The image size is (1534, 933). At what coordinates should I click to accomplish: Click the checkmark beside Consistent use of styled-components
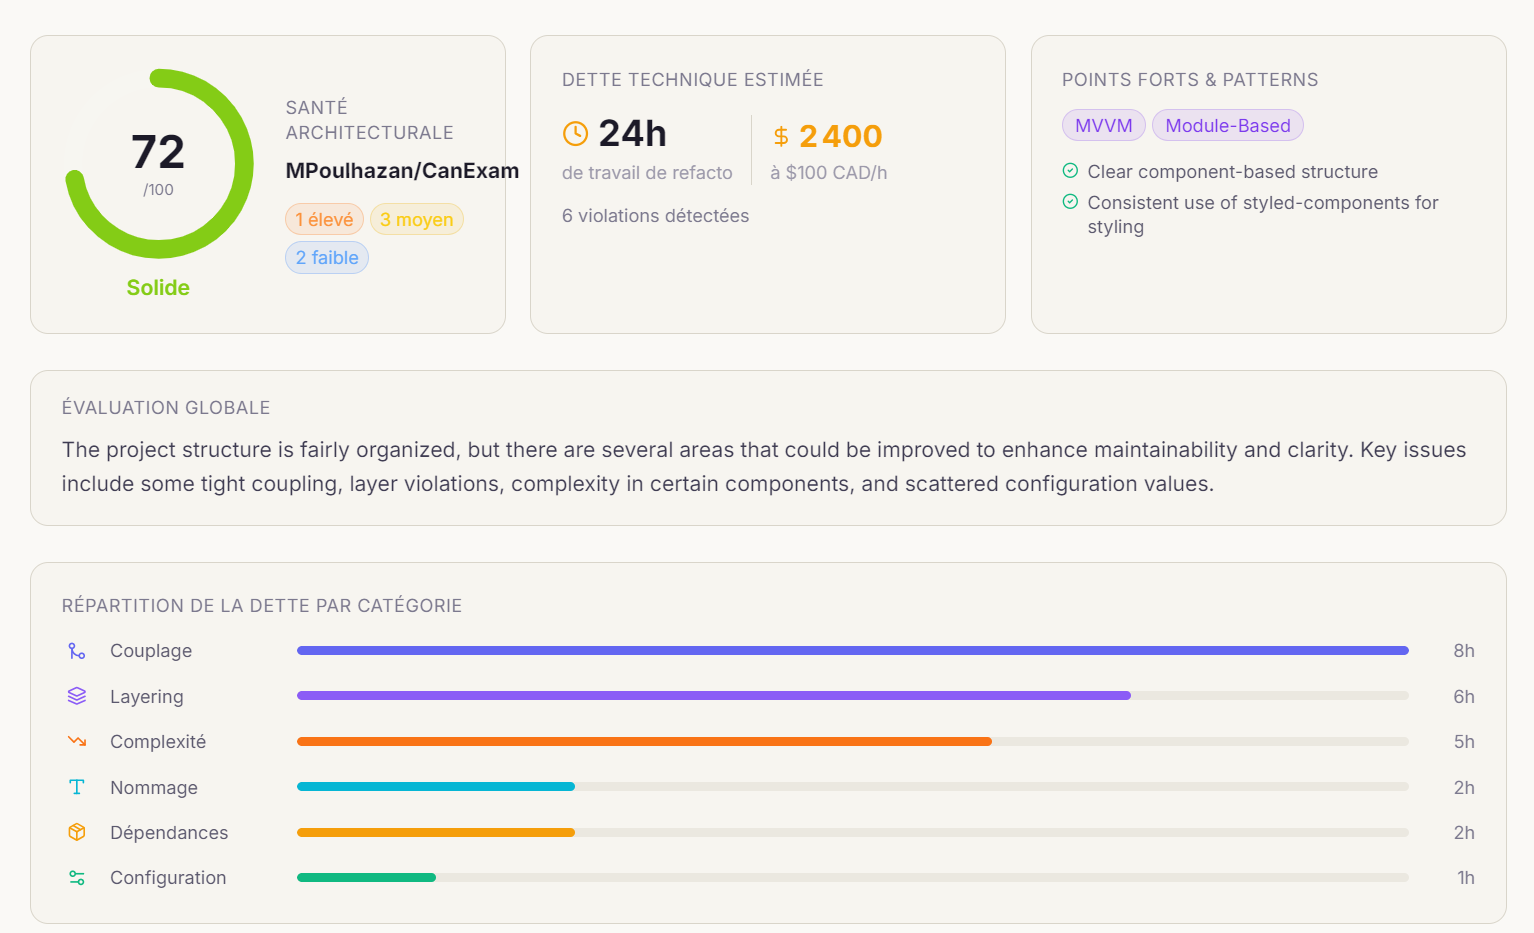(1070, 202)
